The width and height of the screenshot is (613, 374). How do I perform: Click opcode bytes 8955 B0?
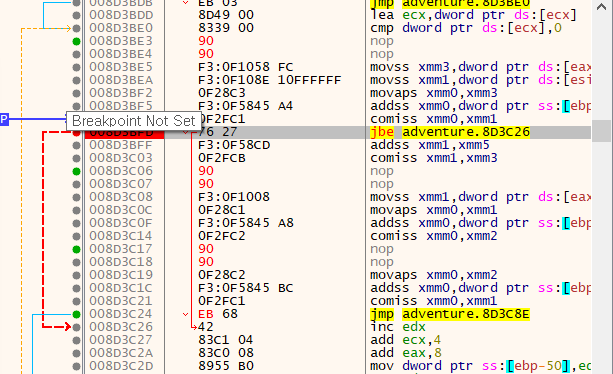[226, 366]
